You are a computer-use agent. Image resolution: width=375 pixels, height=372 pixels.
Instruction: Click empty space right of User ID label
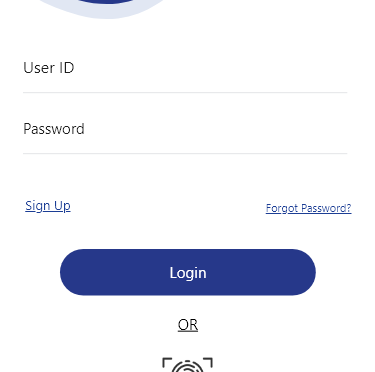click(x=211, y=68)
